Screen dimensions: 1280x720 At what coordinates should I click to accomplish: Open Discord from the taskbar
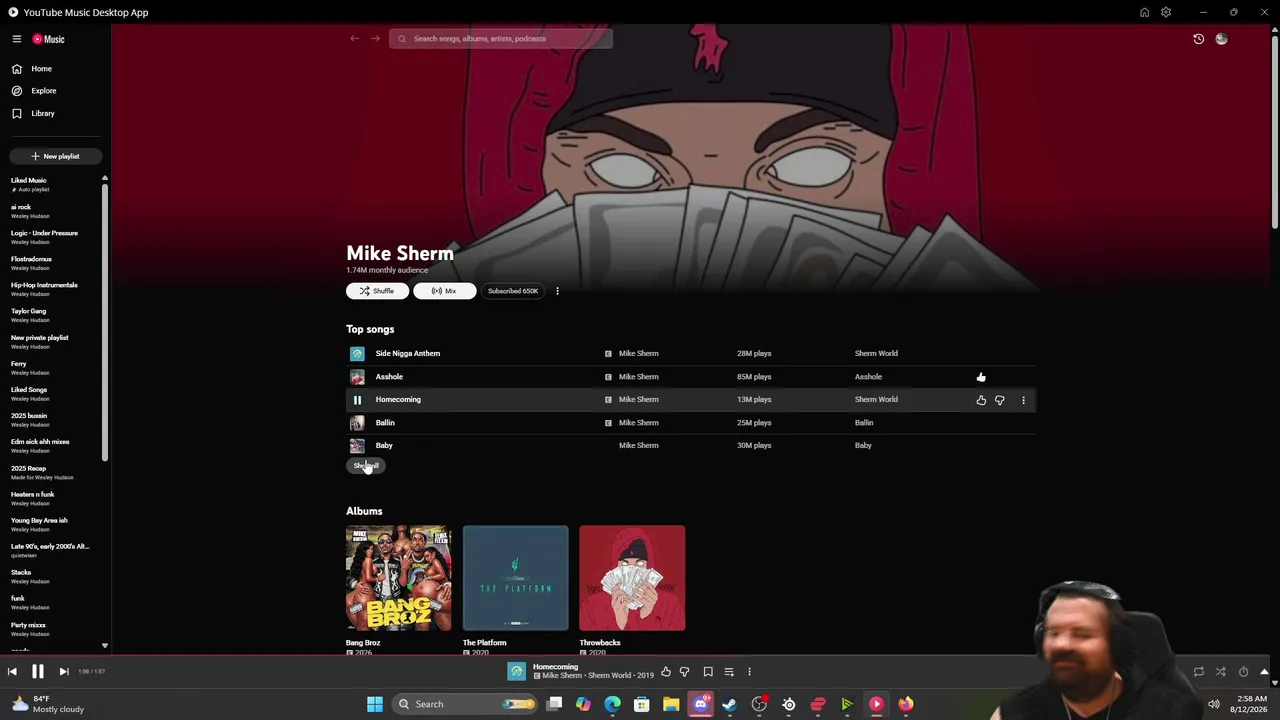pyautogui.click(x=700, y=704)
